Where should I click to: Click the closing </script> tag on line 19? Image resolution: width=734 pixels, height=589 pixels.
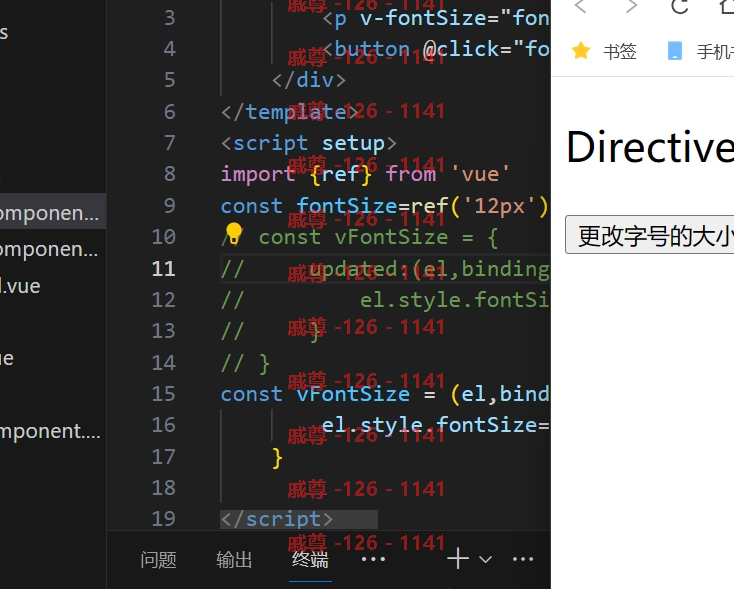coord(277,519)
